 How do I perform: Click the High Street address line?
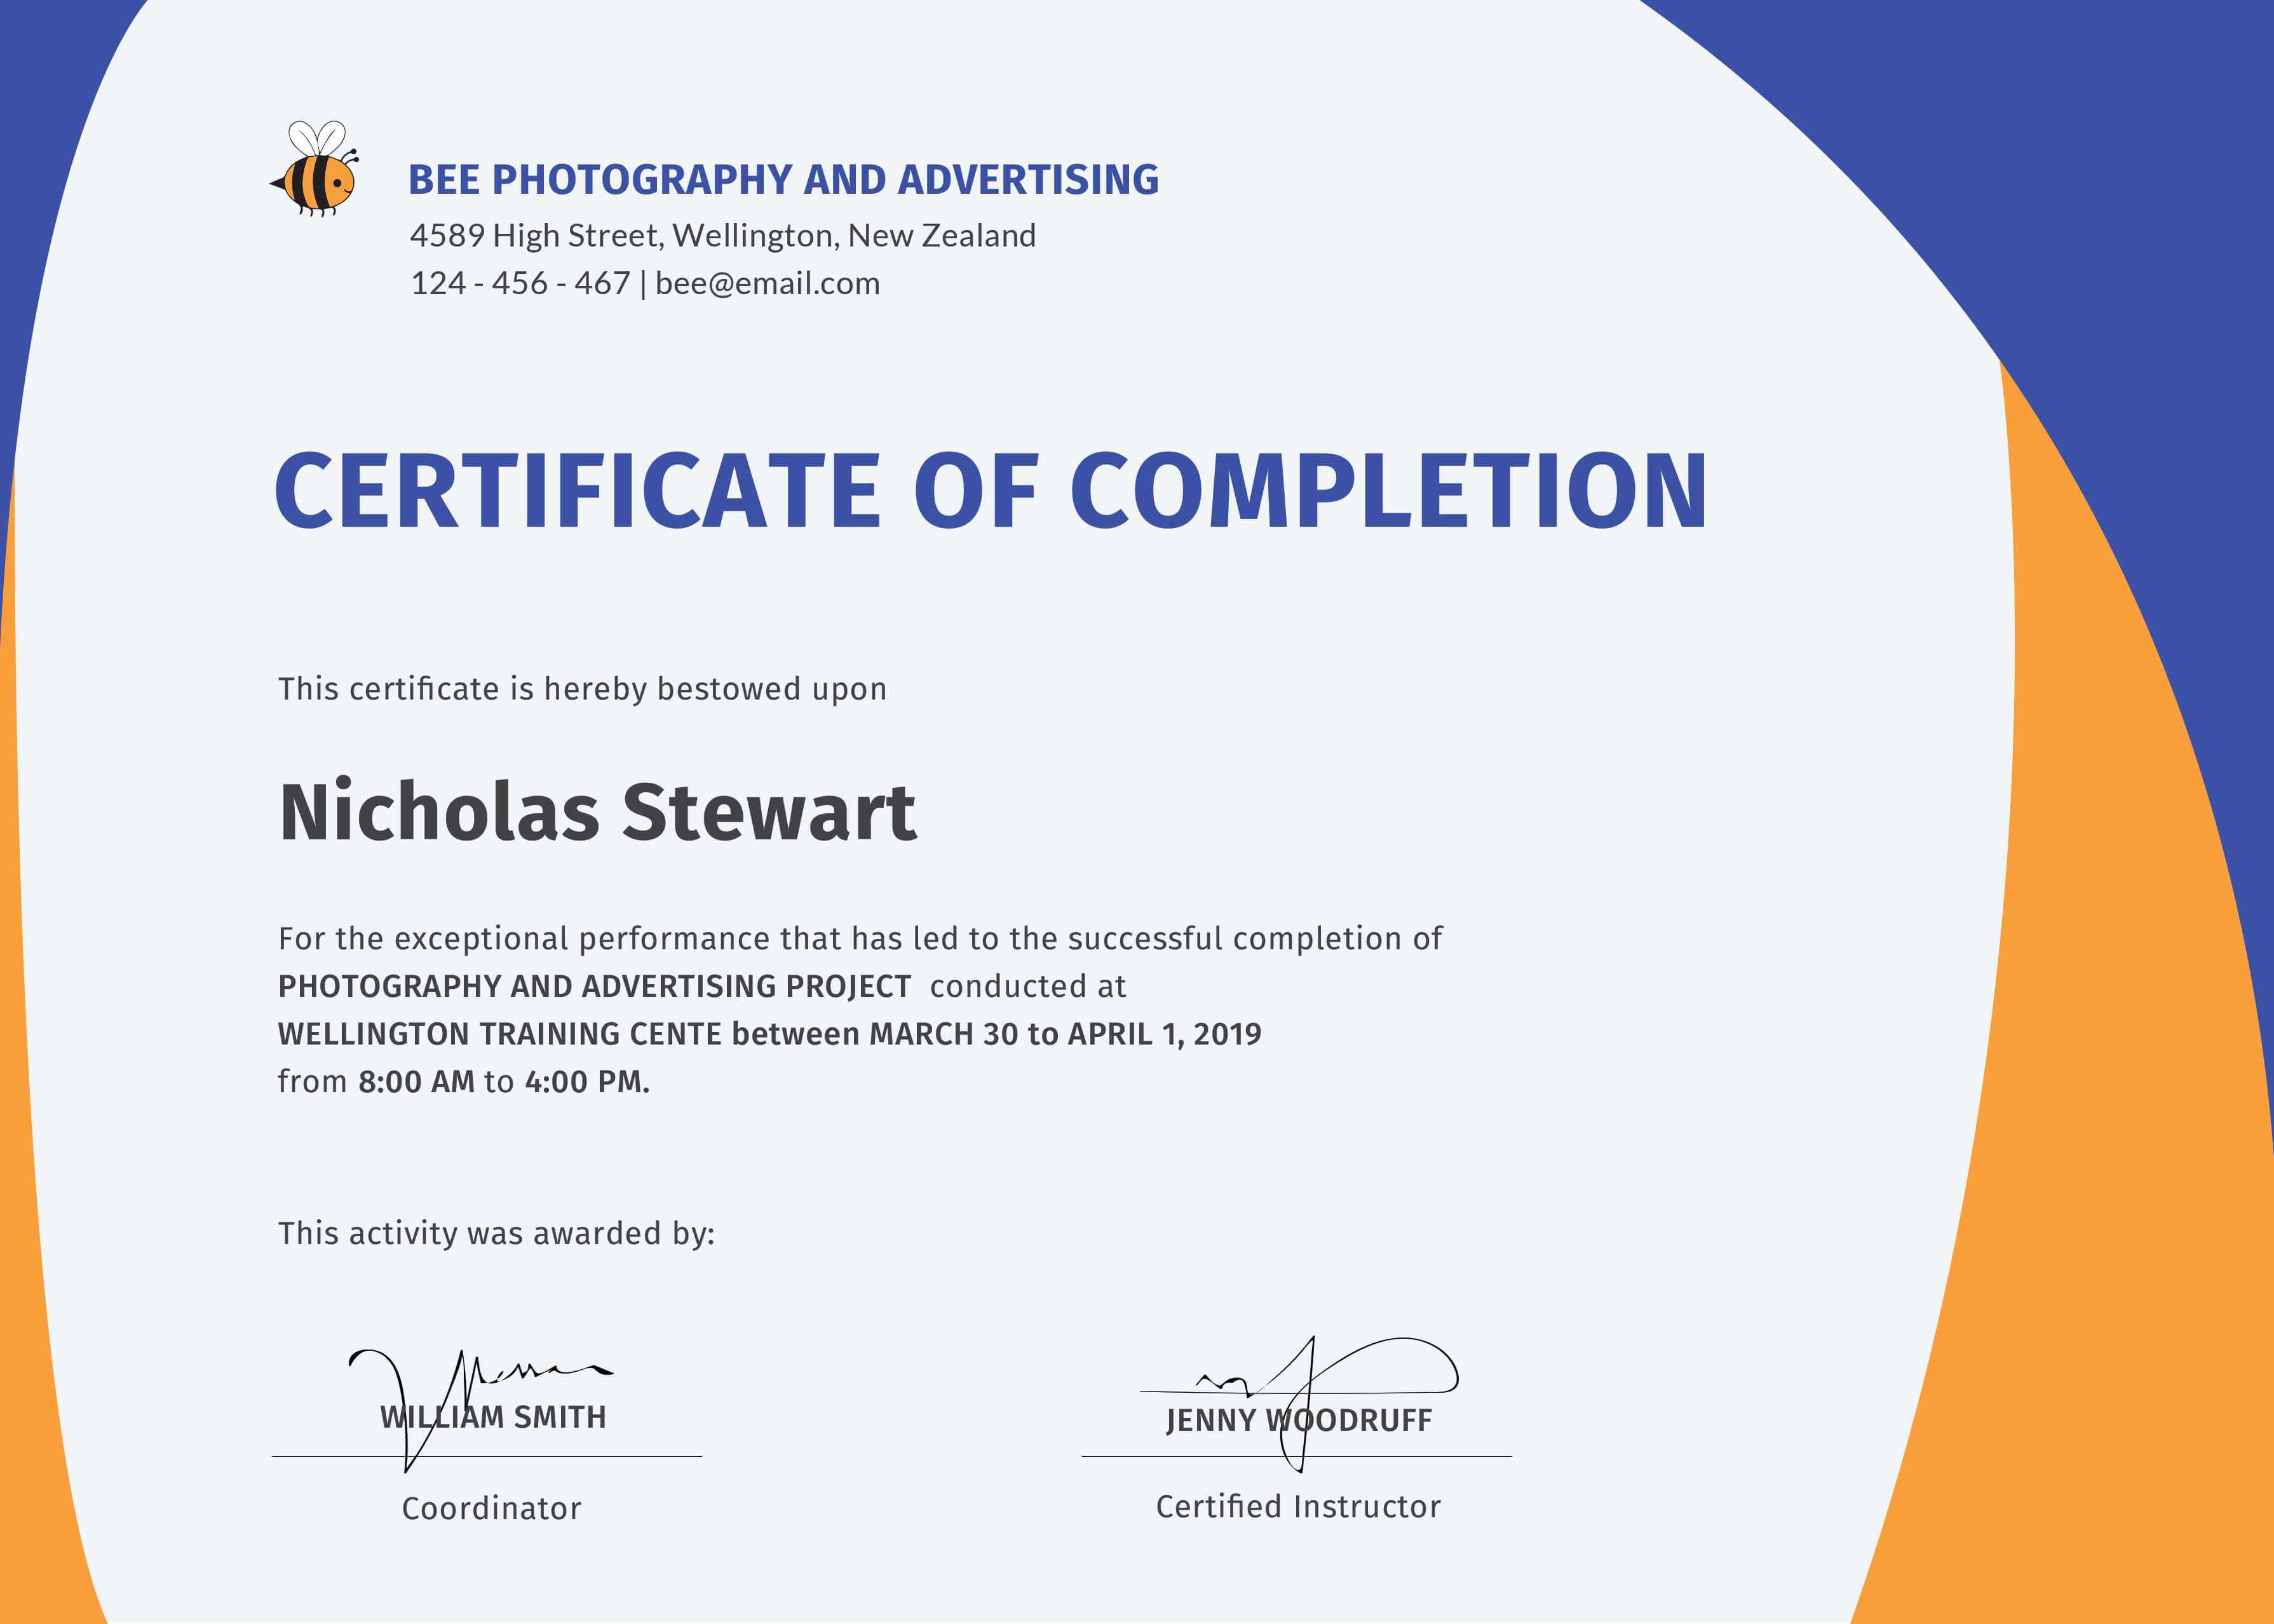click(x=722, y=236)
